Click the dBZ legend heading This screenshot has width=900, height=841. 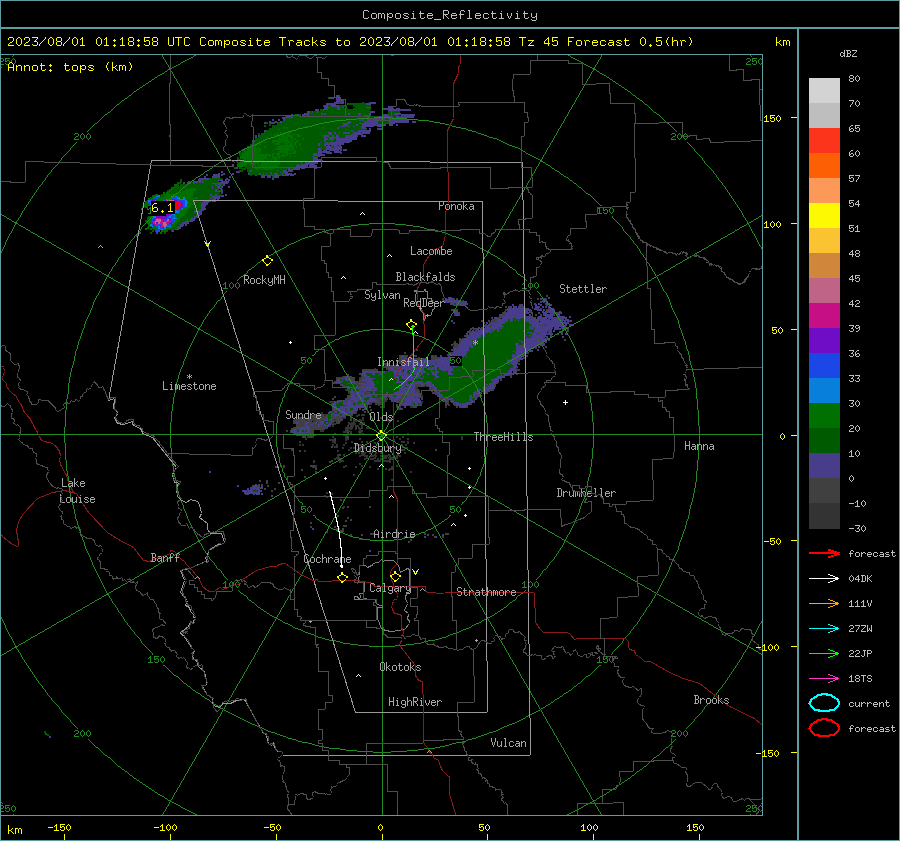tap(848, 53)
